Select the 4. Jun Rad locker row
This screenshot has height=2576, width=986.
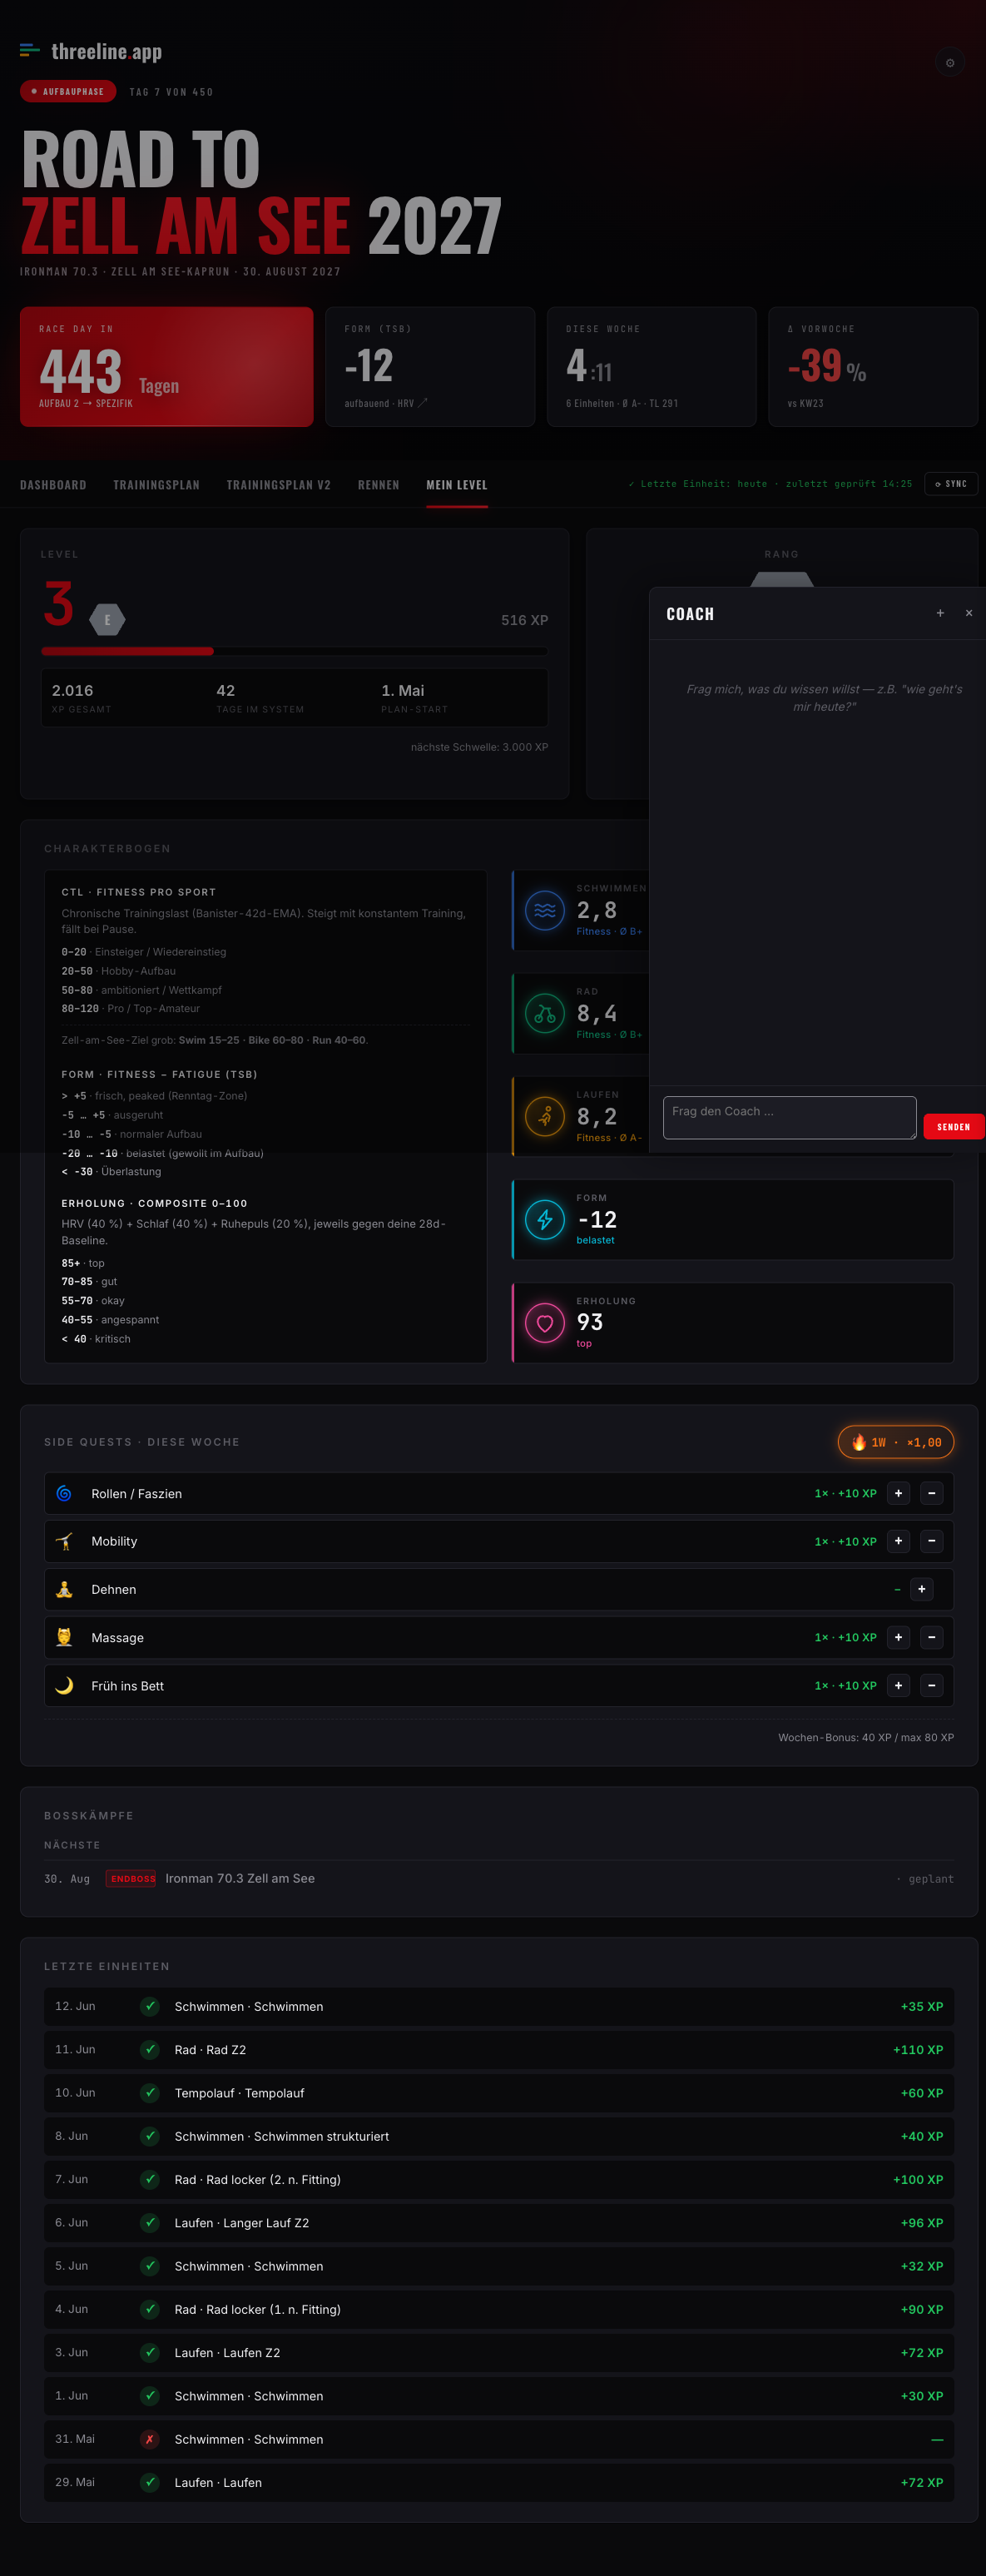[498, 2309]
